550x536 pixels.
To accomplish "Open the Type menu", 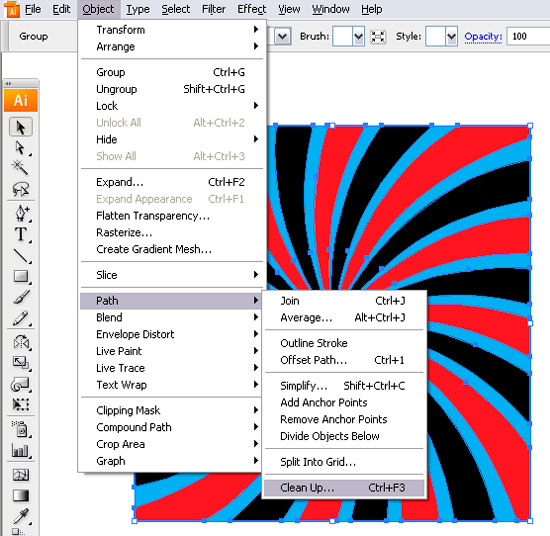I will tap(138, 9).
